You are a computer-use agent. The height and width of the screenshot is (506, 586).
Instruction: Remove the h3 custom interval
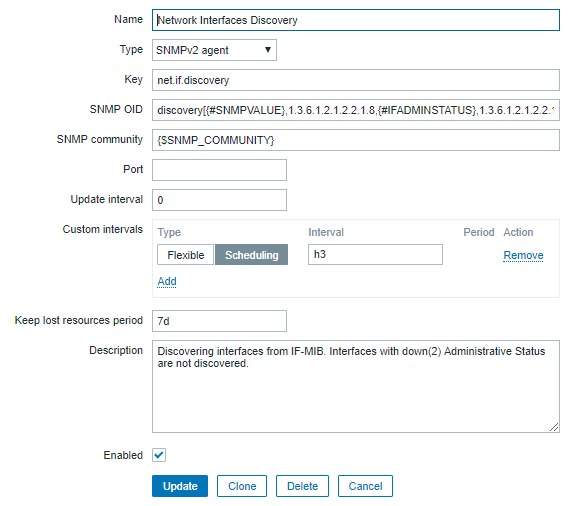[523, 255]
